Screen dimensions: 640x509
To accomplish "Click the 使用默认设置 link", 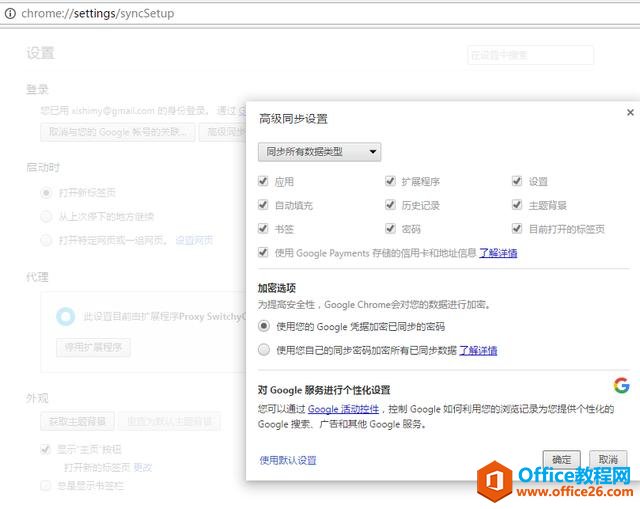I will [x=288, y=460].
